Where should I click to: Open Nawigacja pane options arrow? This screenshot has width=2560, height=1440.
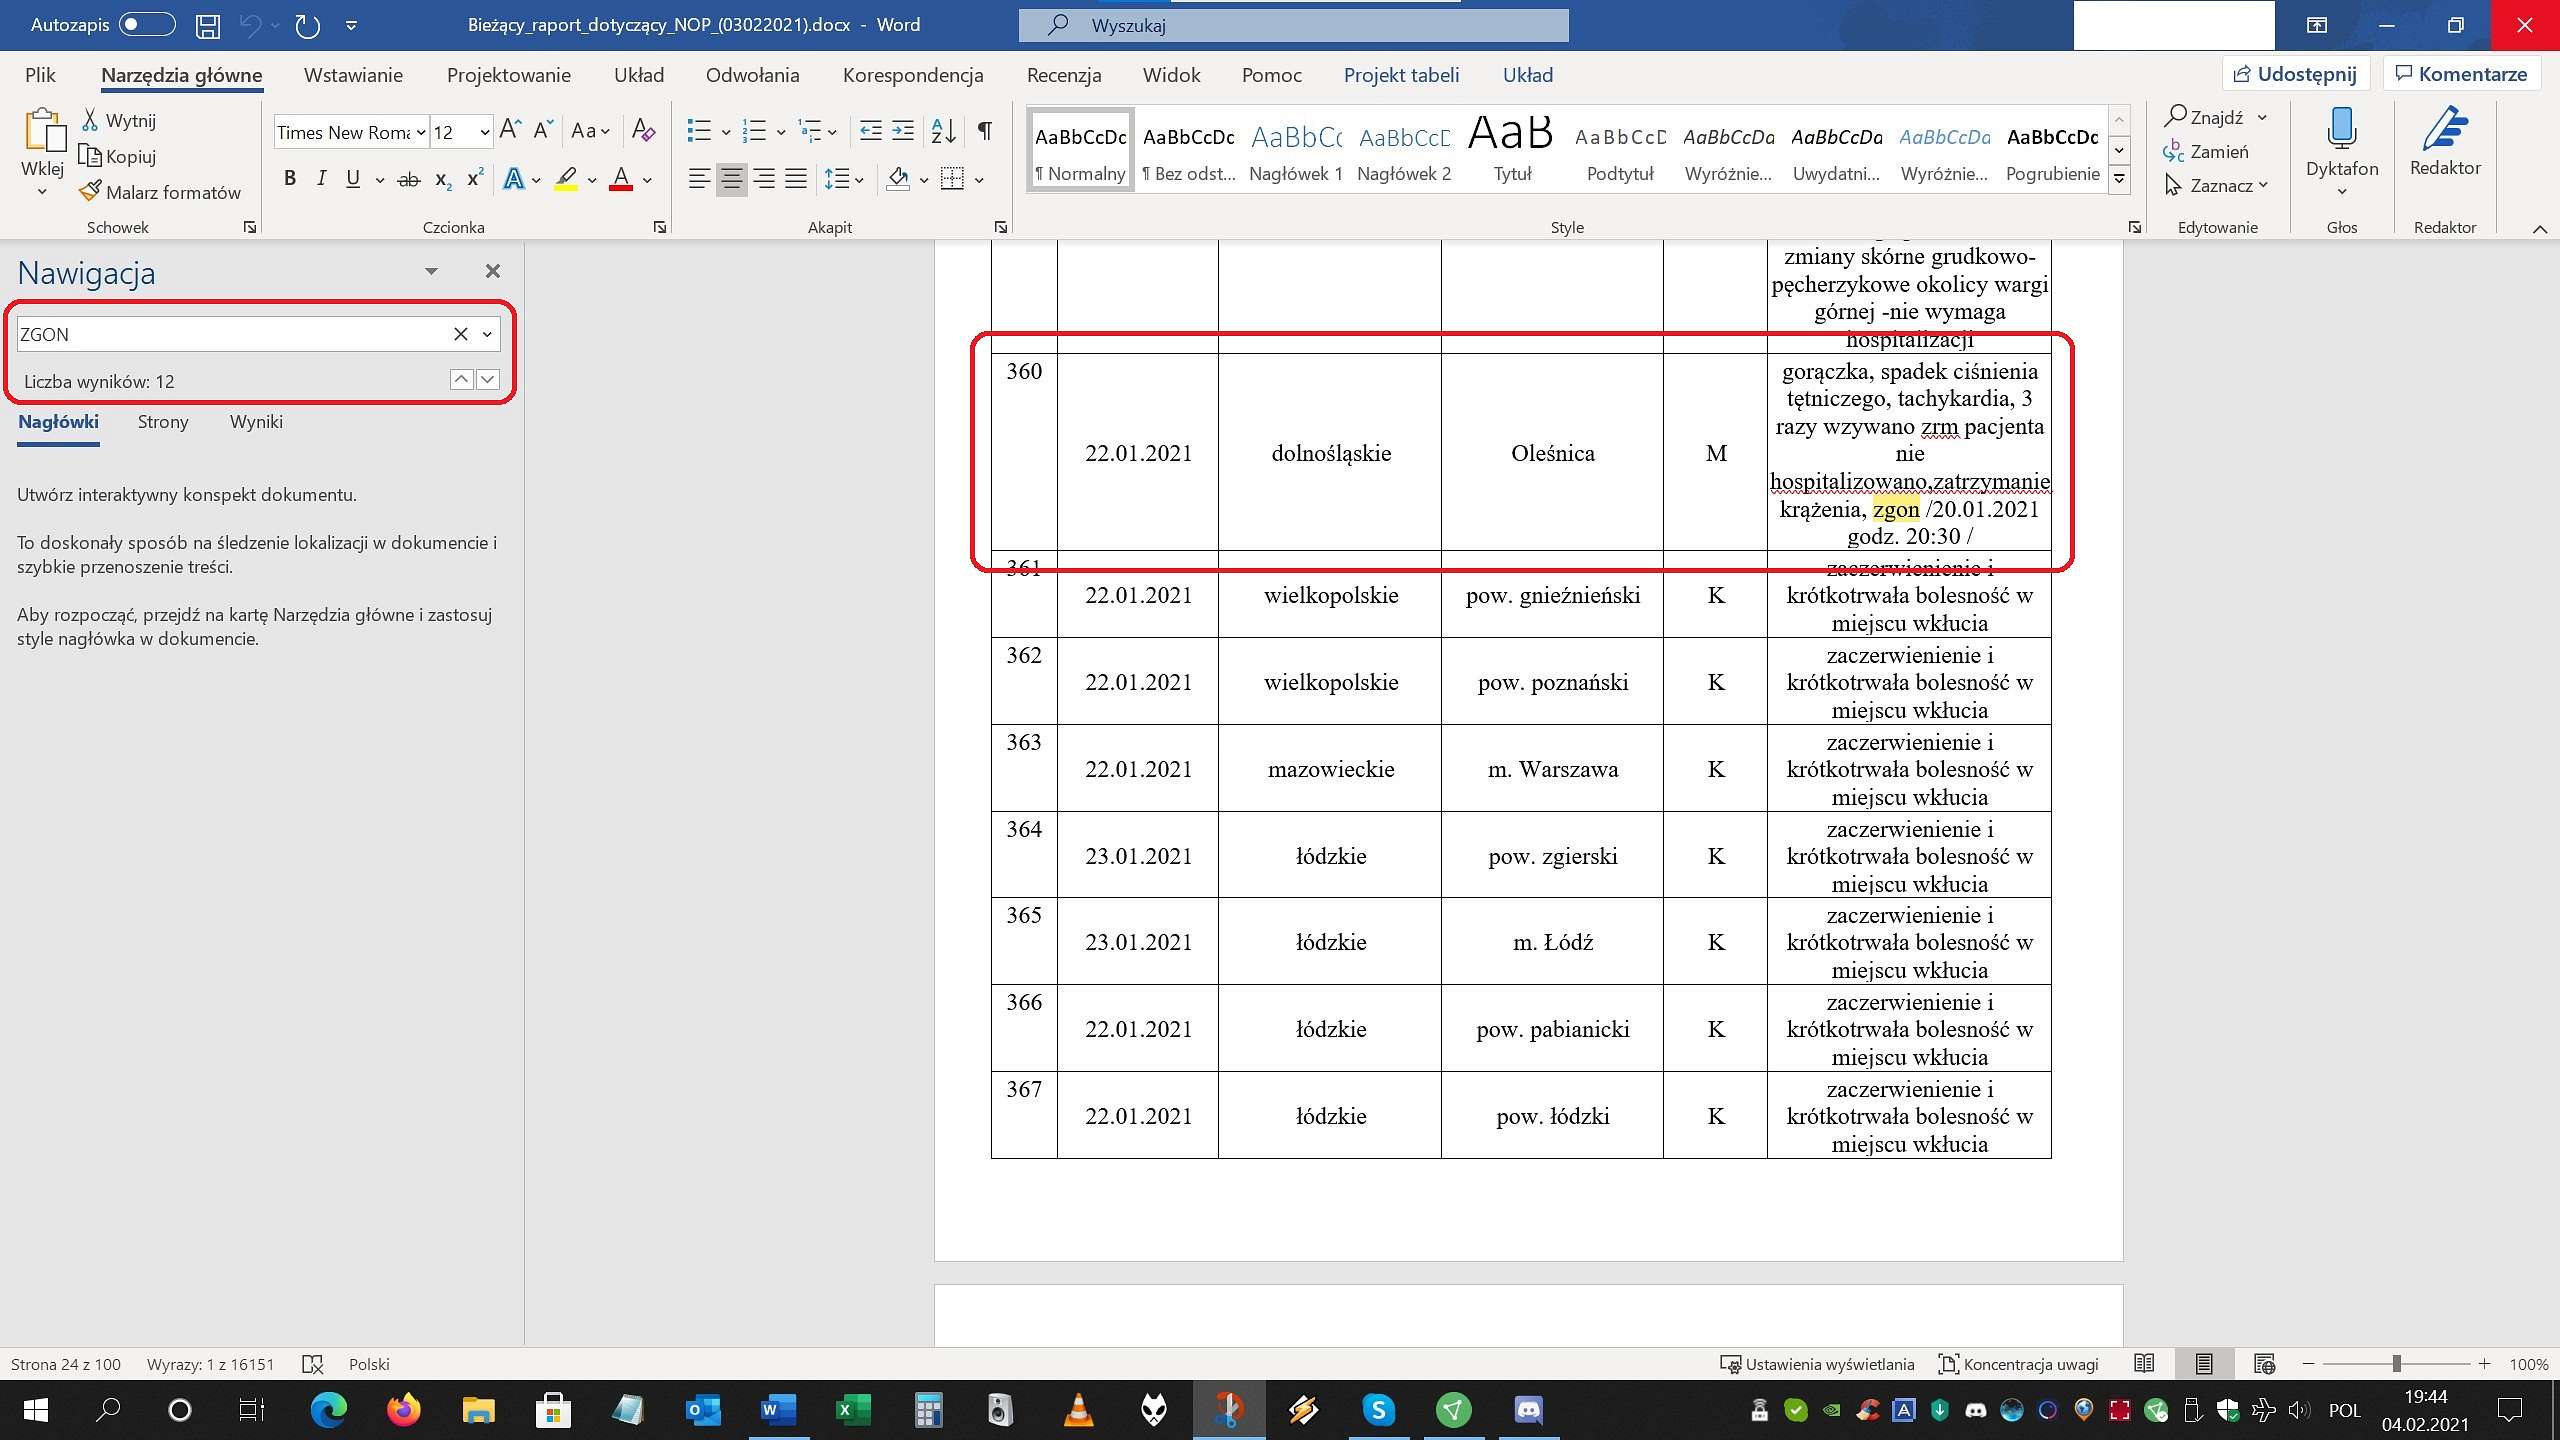431,271
